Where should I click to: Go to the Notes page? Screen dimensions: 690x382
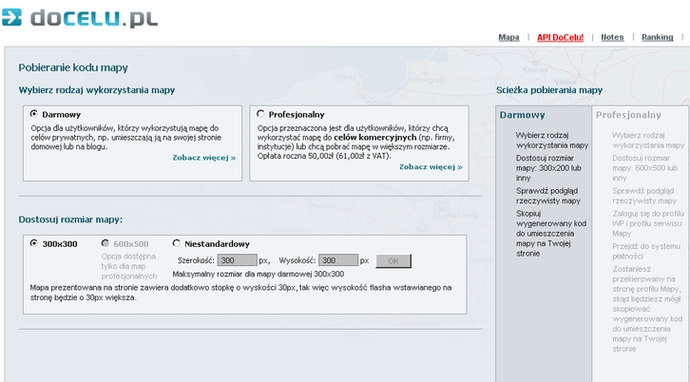pos(612,37)
